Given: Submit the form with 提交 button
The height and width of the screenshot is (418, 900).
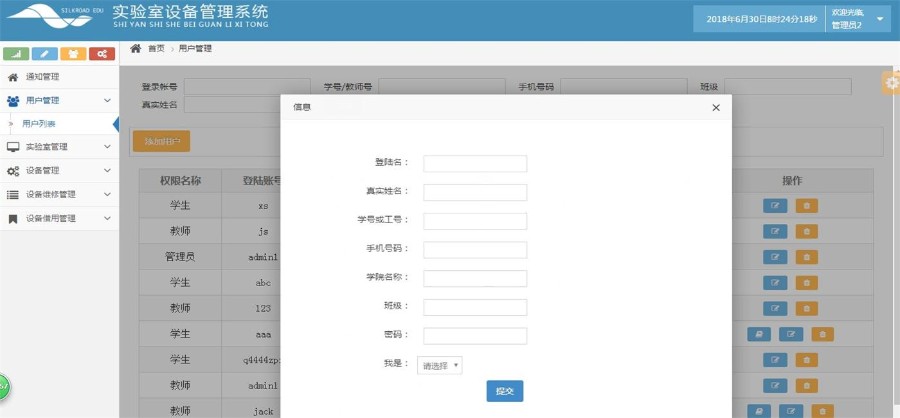Looking at the screenshot, I should (505, 391).
